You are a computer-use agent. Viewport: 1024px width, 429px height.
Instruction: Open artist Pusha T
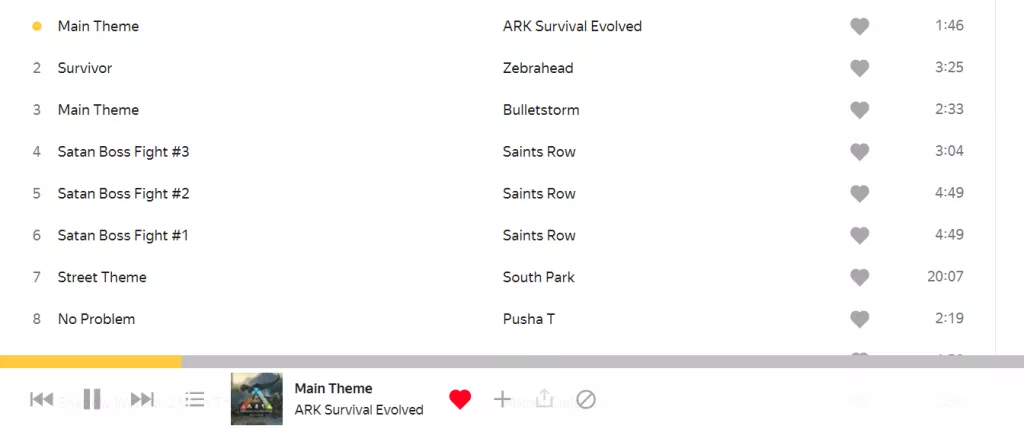[530, 319]
